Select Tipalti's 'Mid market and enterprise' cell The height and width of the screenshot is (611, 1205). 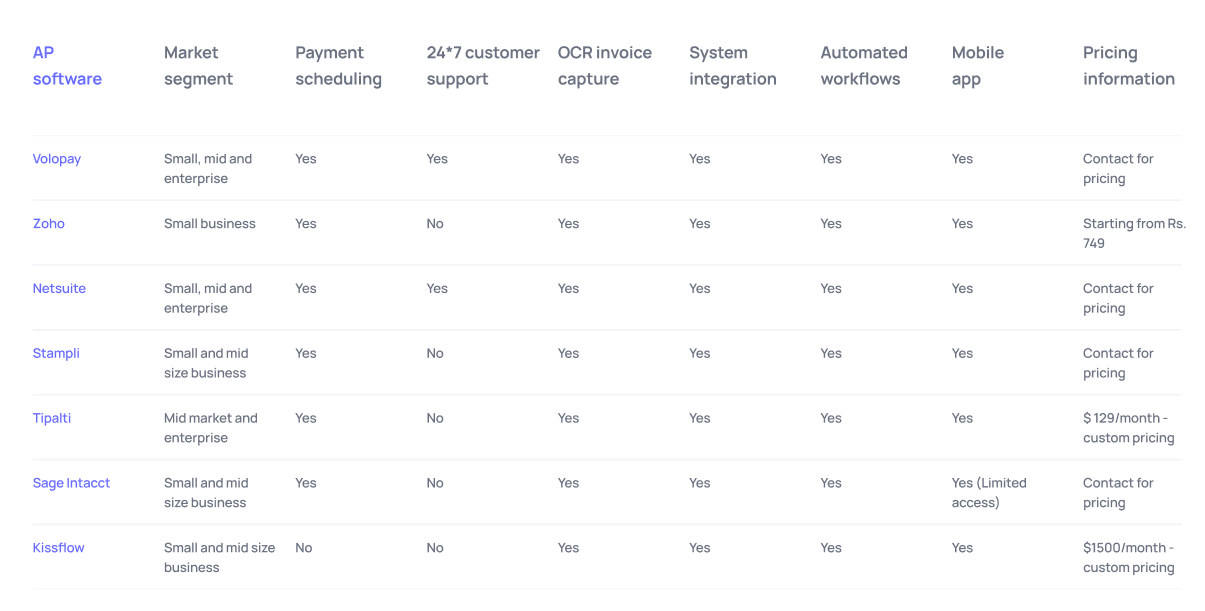click(x=211, y=428)
